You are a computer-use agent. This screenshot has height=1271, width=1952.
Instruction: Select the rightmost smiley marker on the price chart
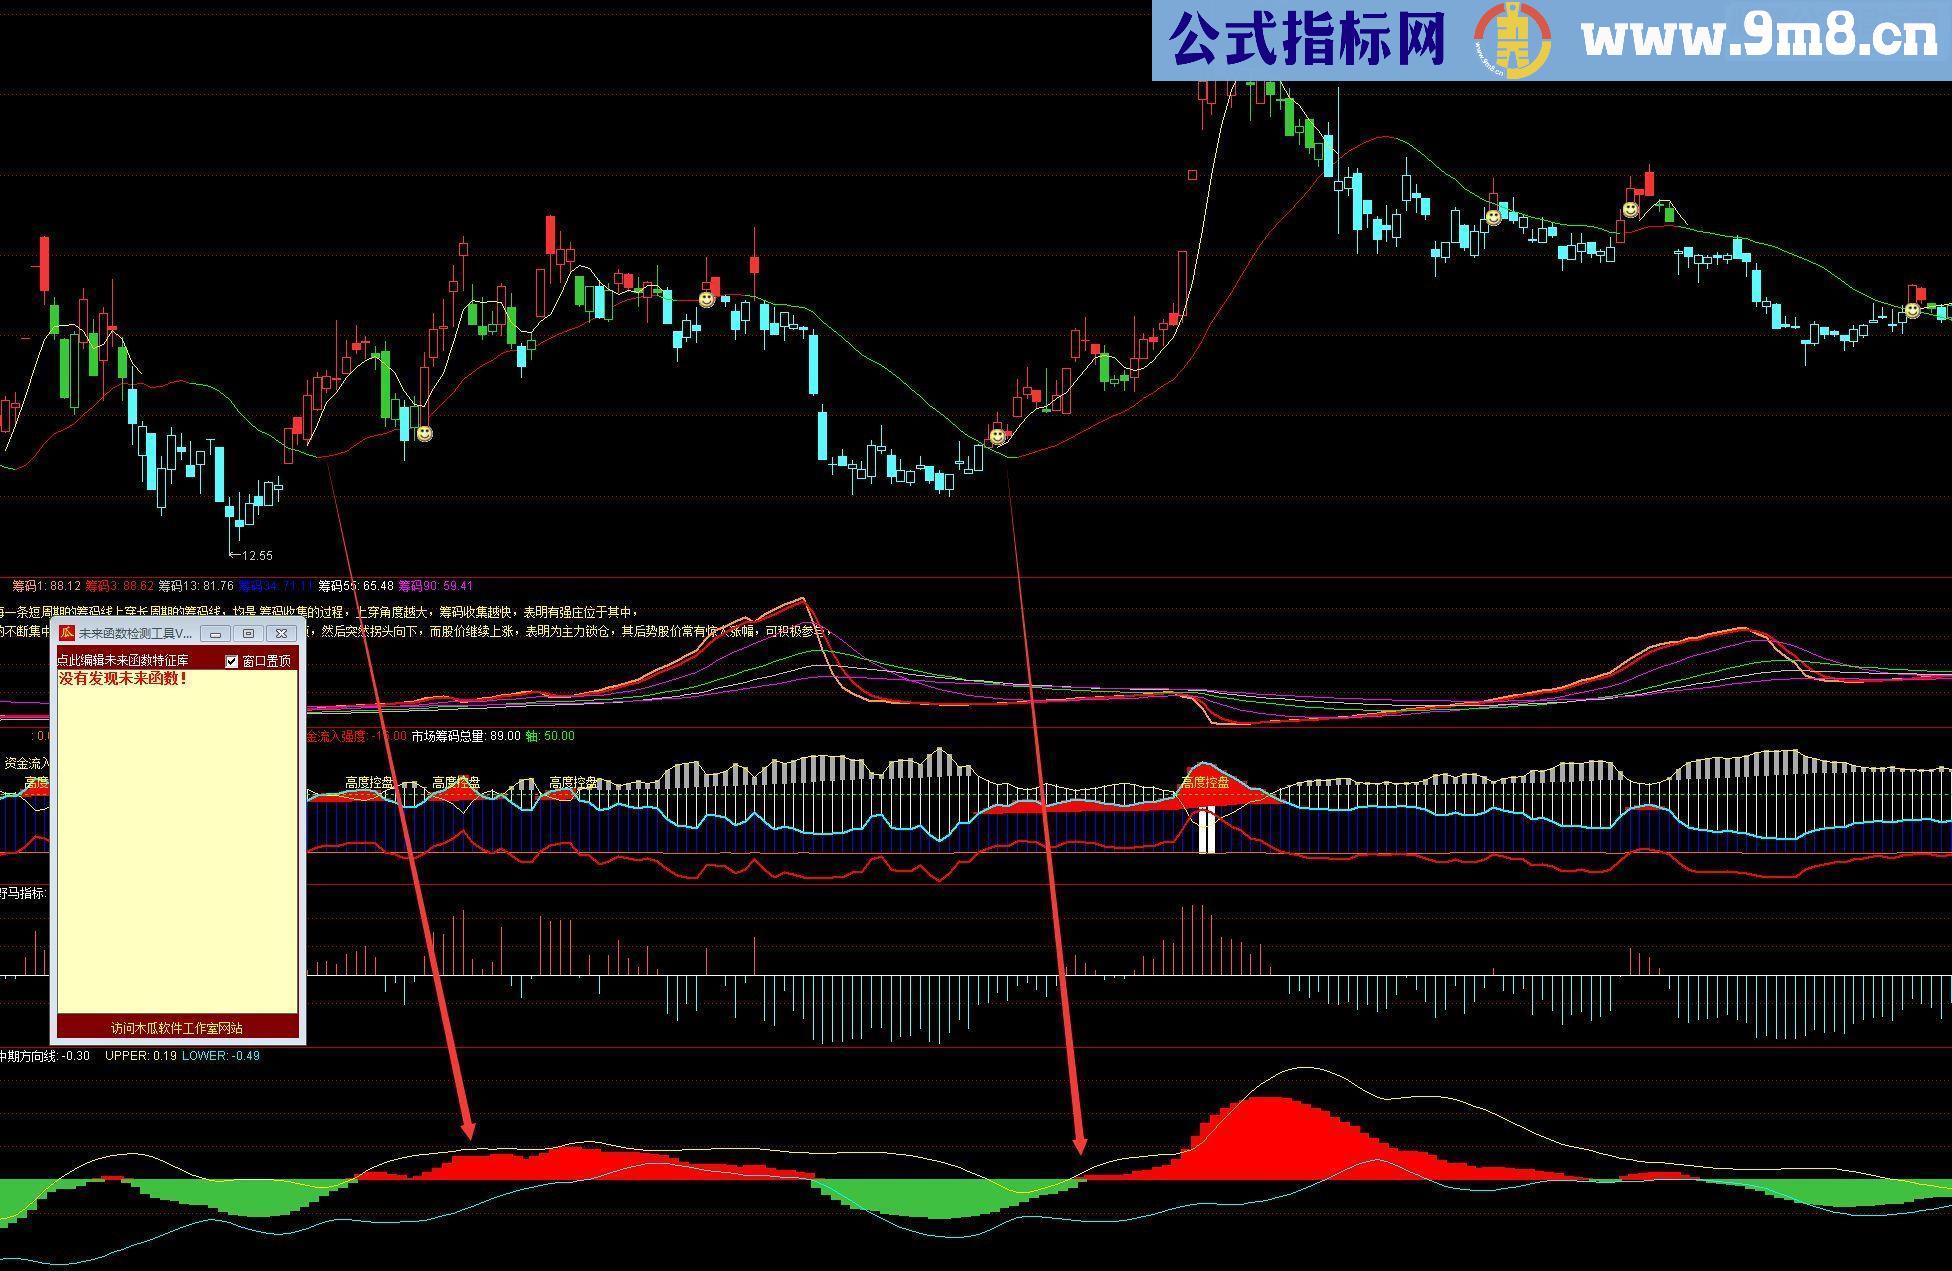[x=1912, y=309]
